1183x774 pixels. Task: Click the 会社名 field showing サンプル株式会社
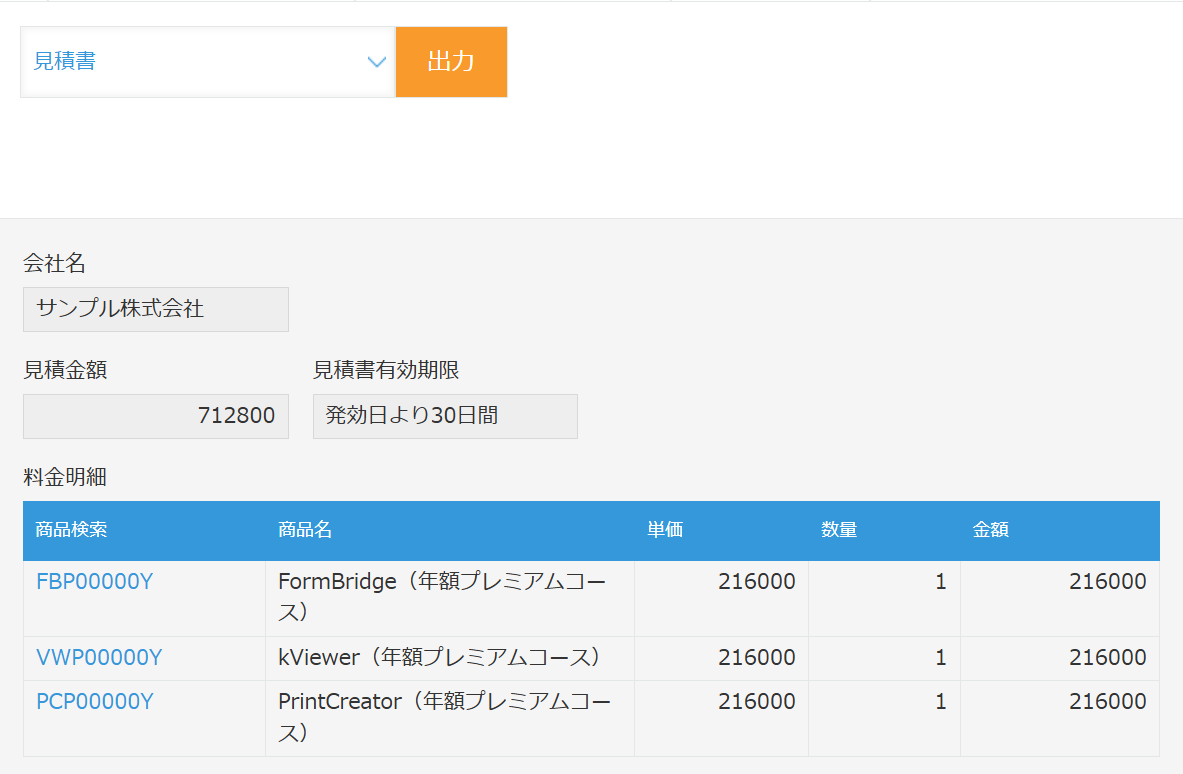(x=156, y=309)
